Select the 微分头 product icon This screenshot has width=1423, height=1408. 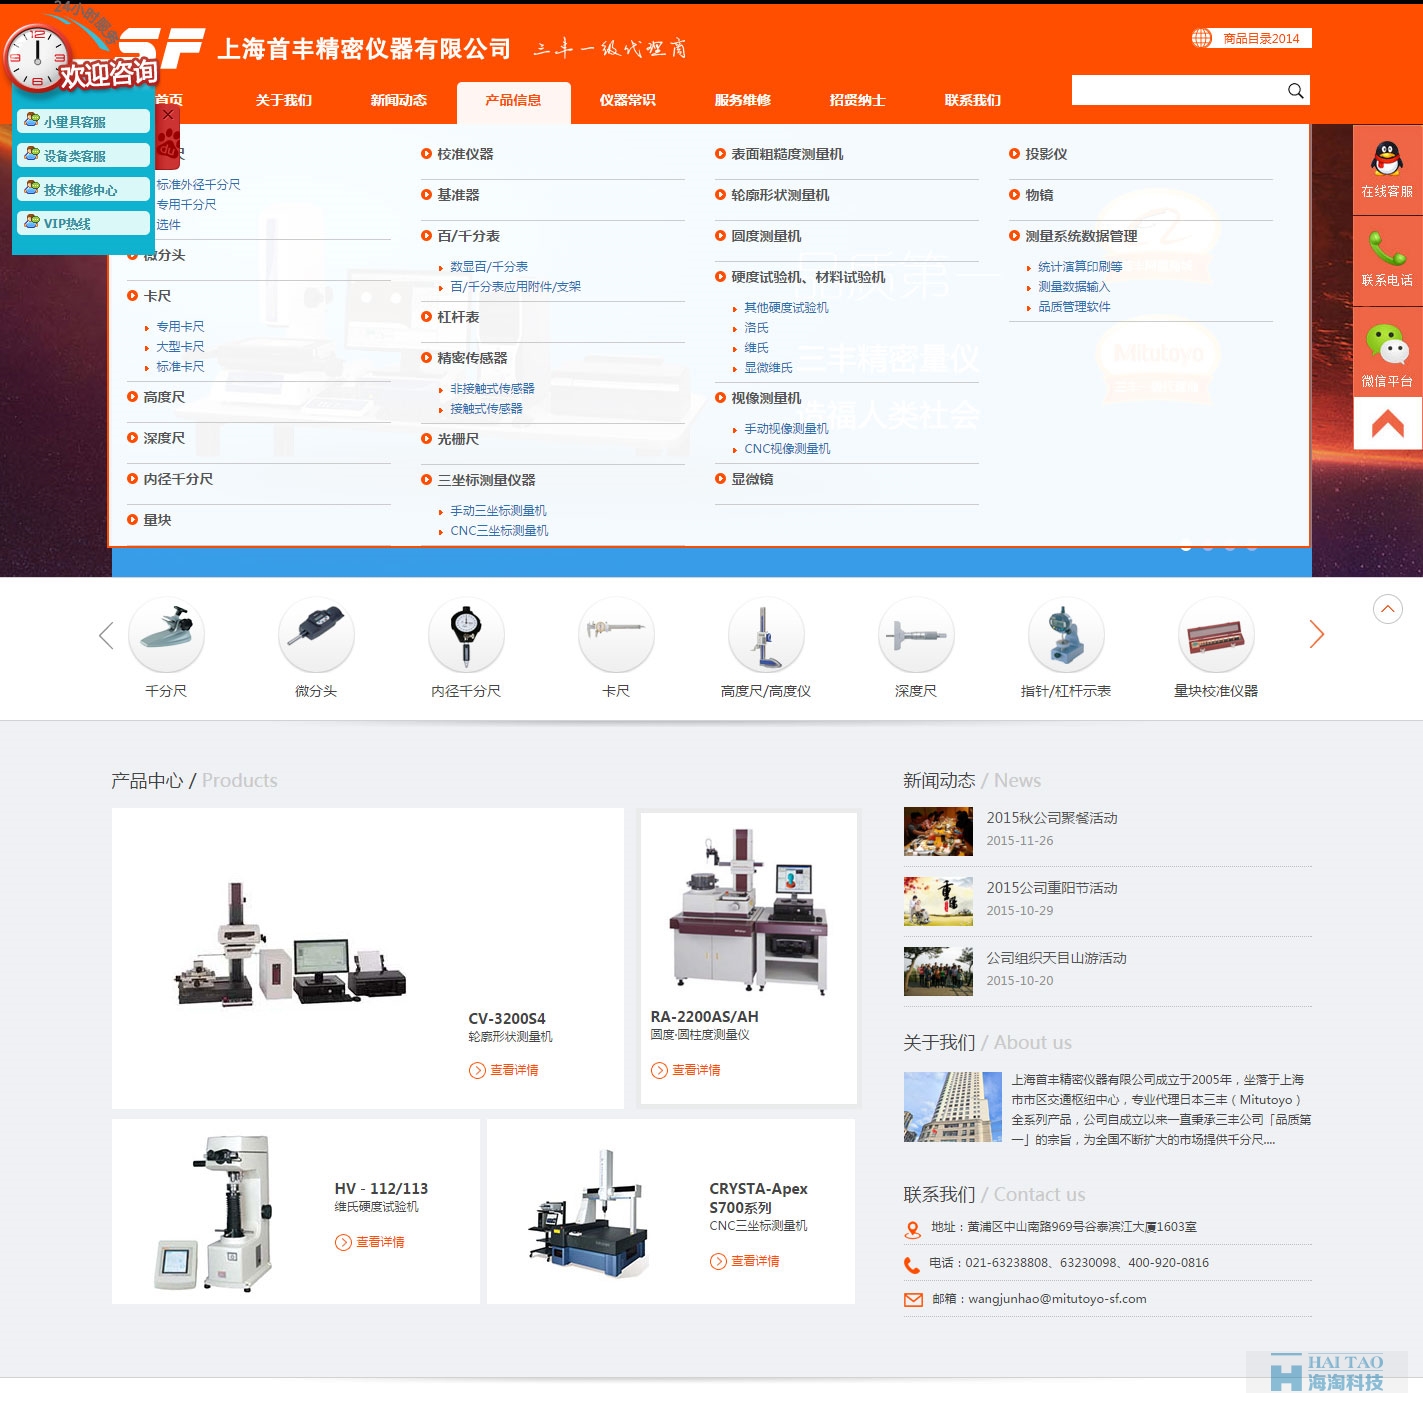pos(316,633)
